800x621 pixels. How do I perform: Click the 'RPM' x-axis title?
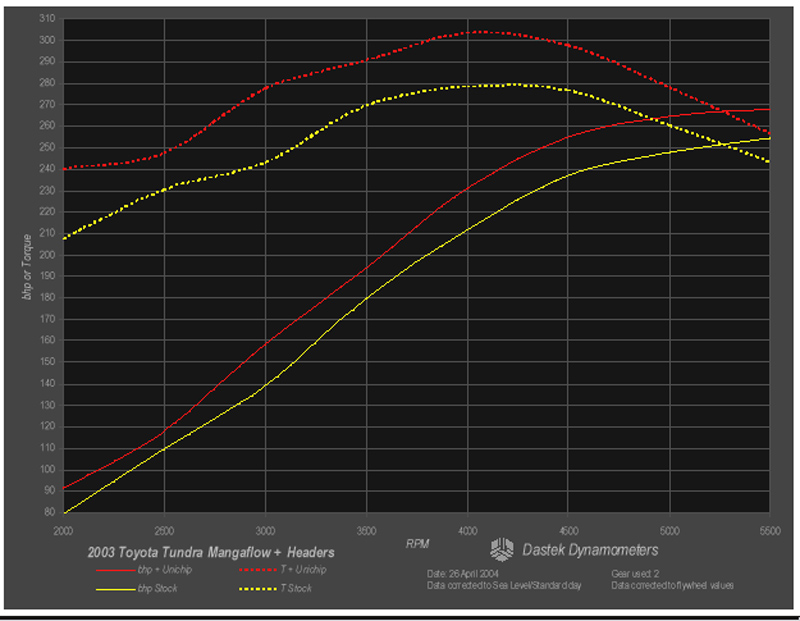pyautogui.click(x=417, y=544)
